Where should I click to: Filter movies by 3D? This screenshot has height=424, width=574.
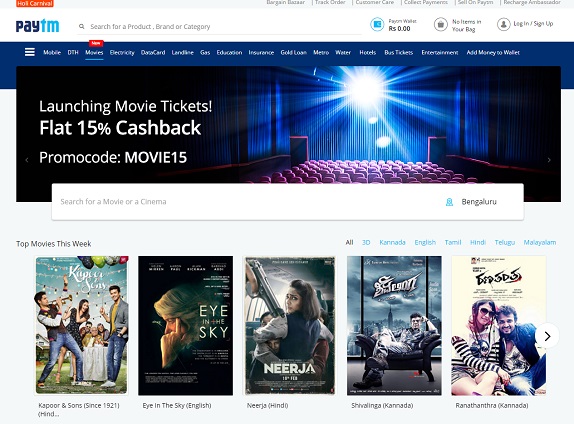point(366,242)
